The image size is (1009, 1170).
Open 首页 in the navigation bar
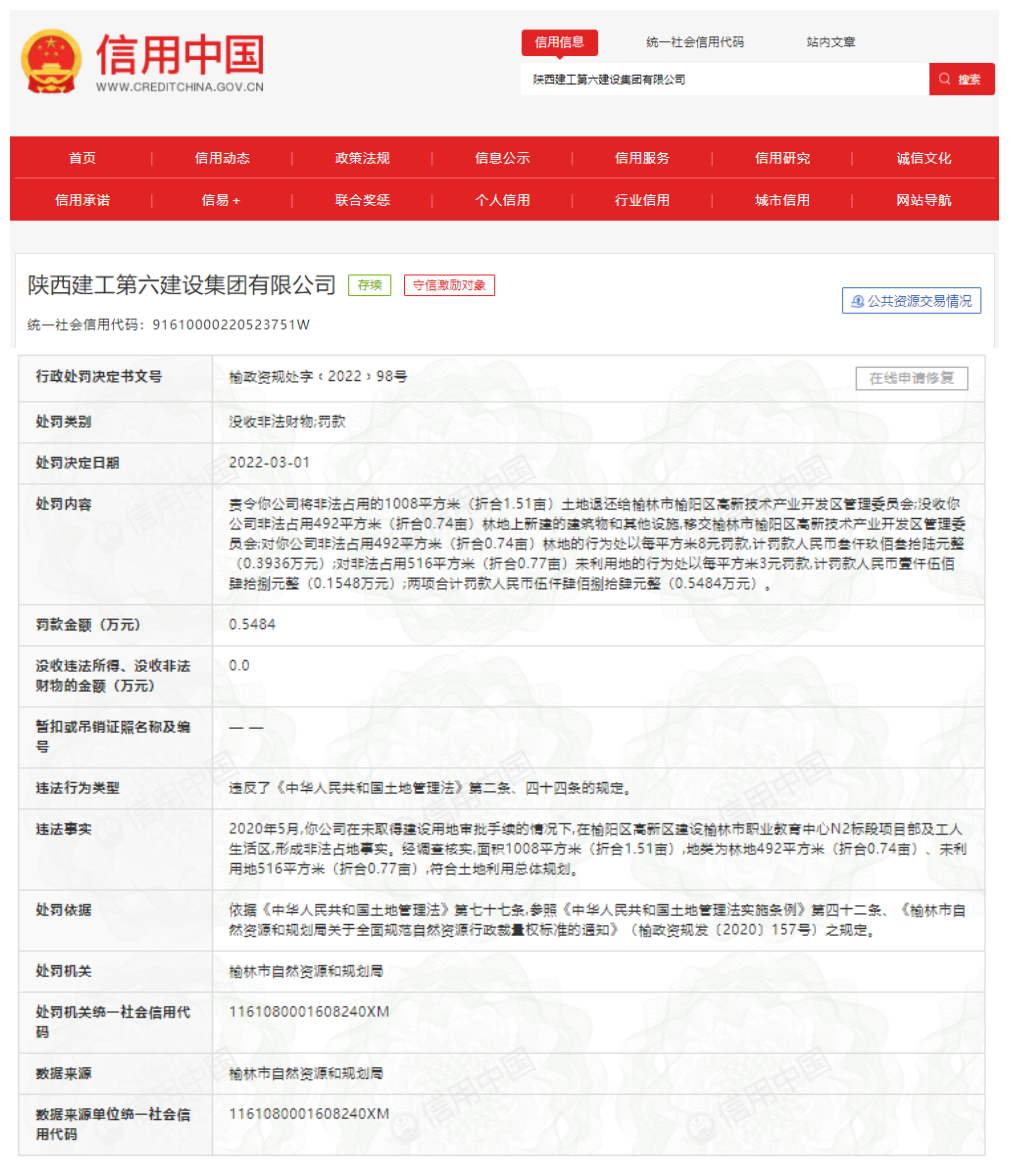[82, 158]
